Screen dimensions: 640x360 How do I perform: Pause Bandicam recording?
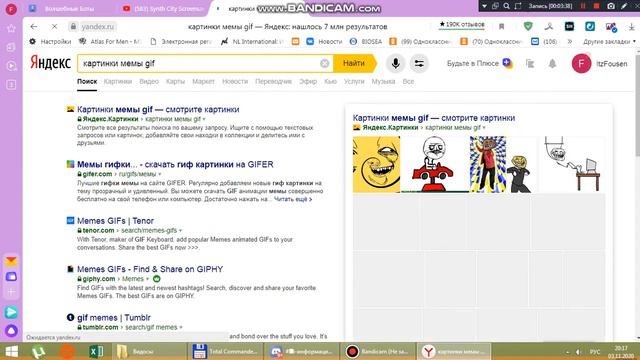tap(583, 6)
